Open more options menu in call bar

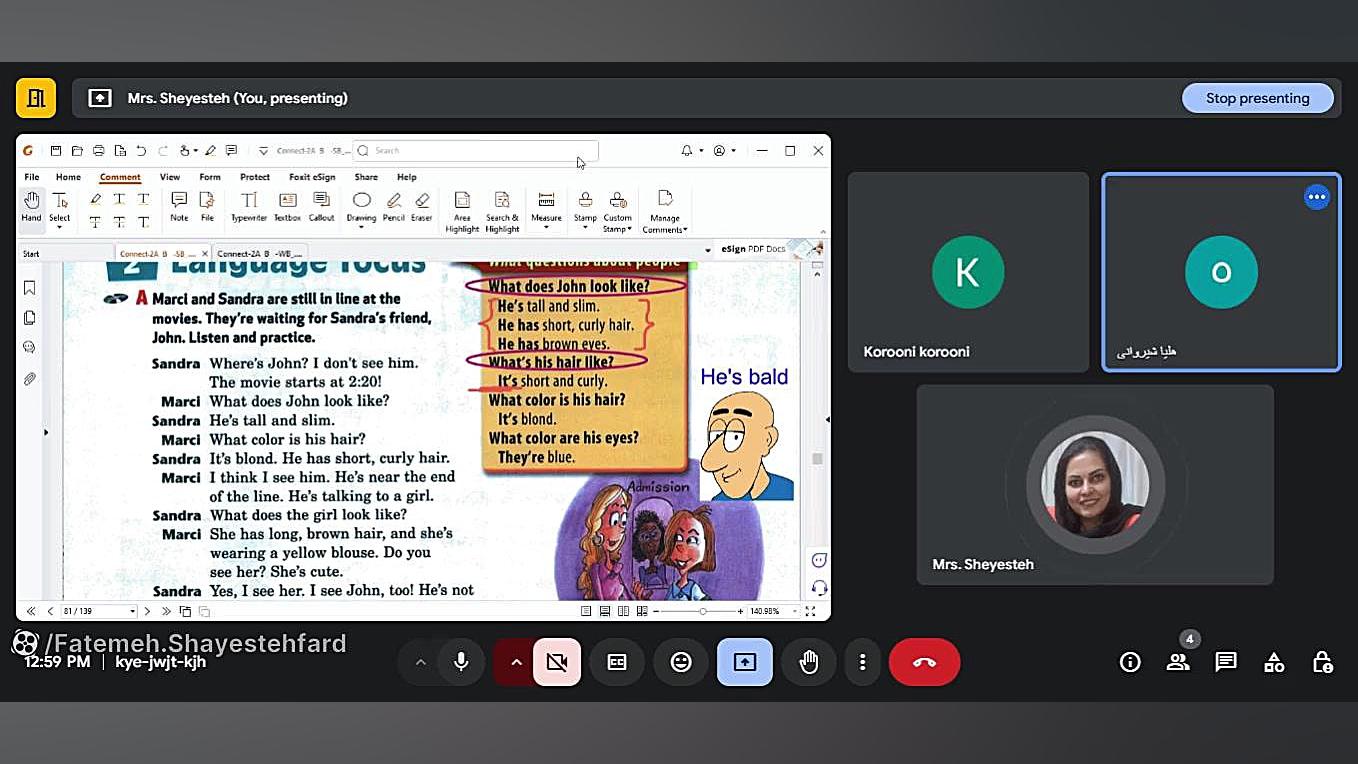(862, 662)
